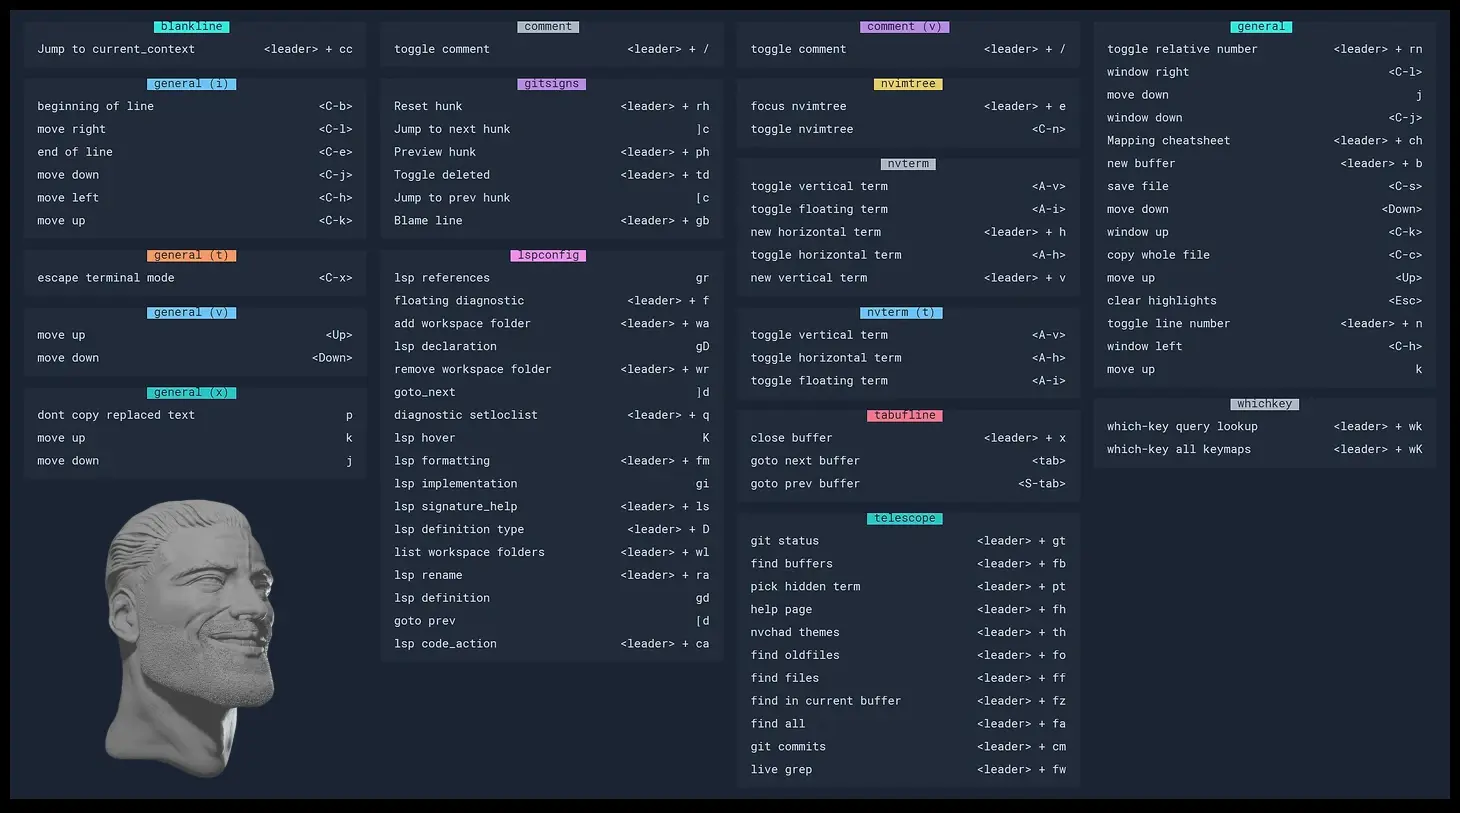Click the red tabufline heading tag

coord(904,415)
